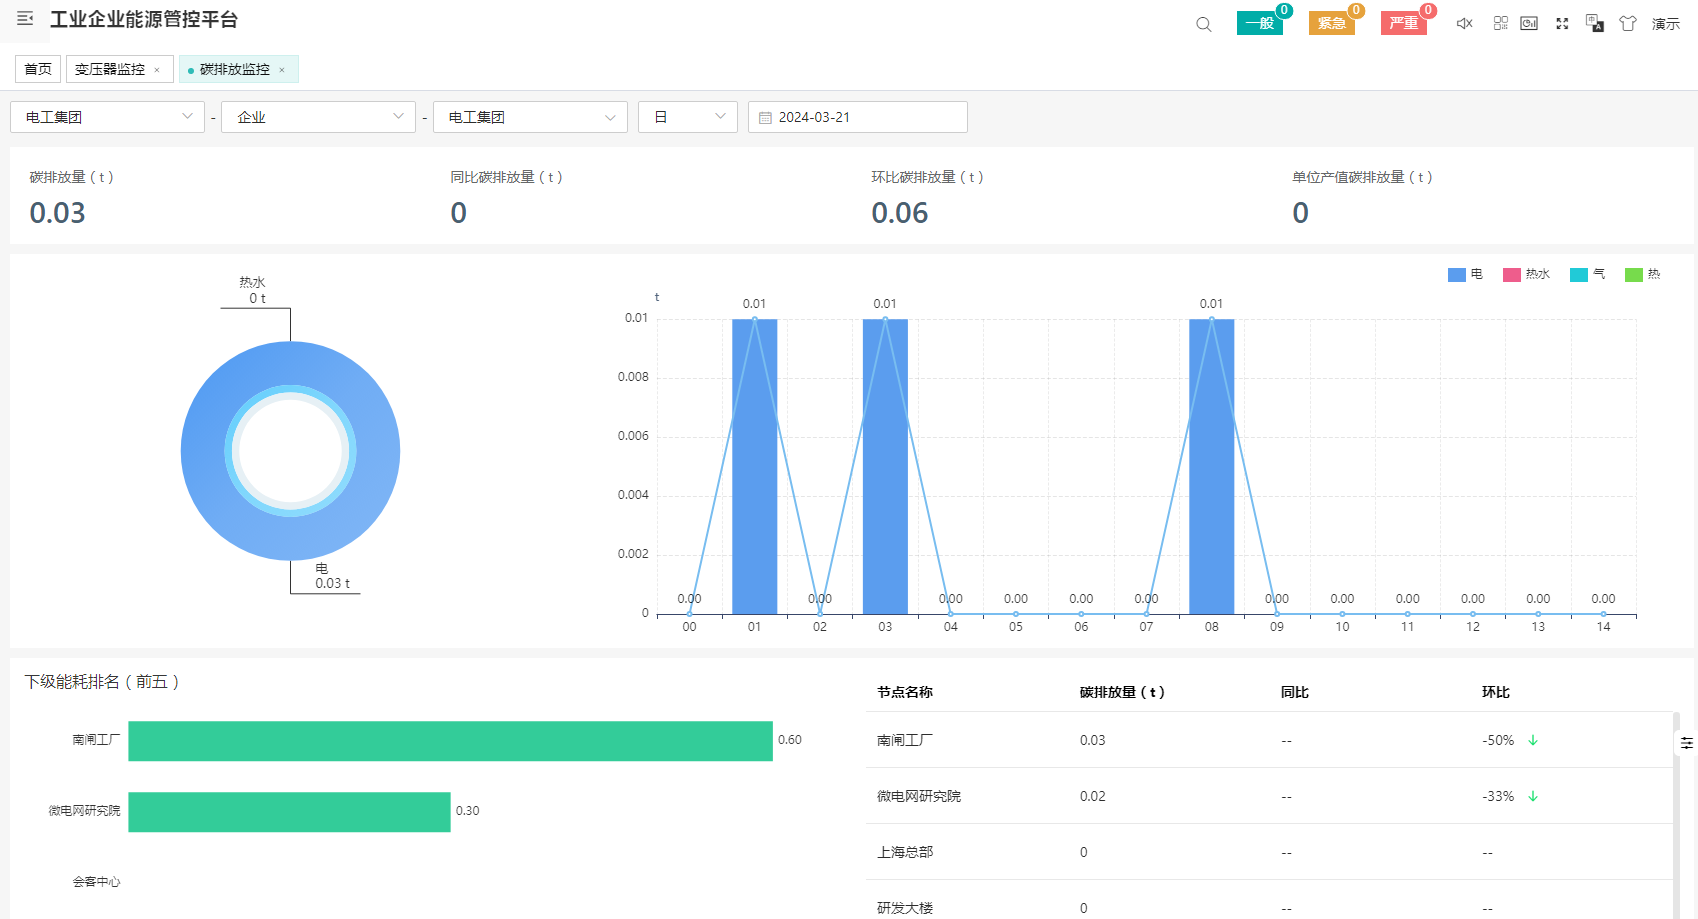Click the 南闸工厂 green ranking bar
Image resolution: width=1698 pixels, height=919 pixels.
[x=450, y=741]
